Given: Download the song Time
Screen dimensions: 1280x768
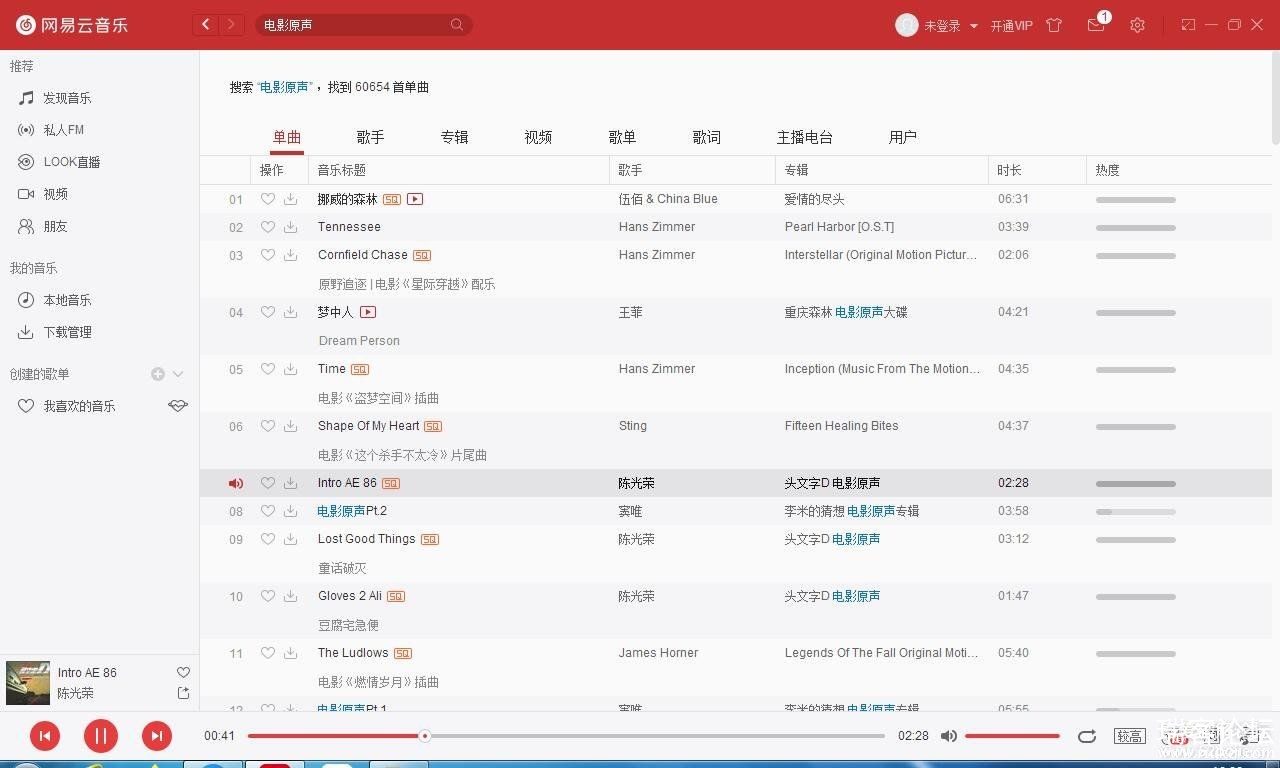Looking at the screenshot, I should (x=290, y=369).
